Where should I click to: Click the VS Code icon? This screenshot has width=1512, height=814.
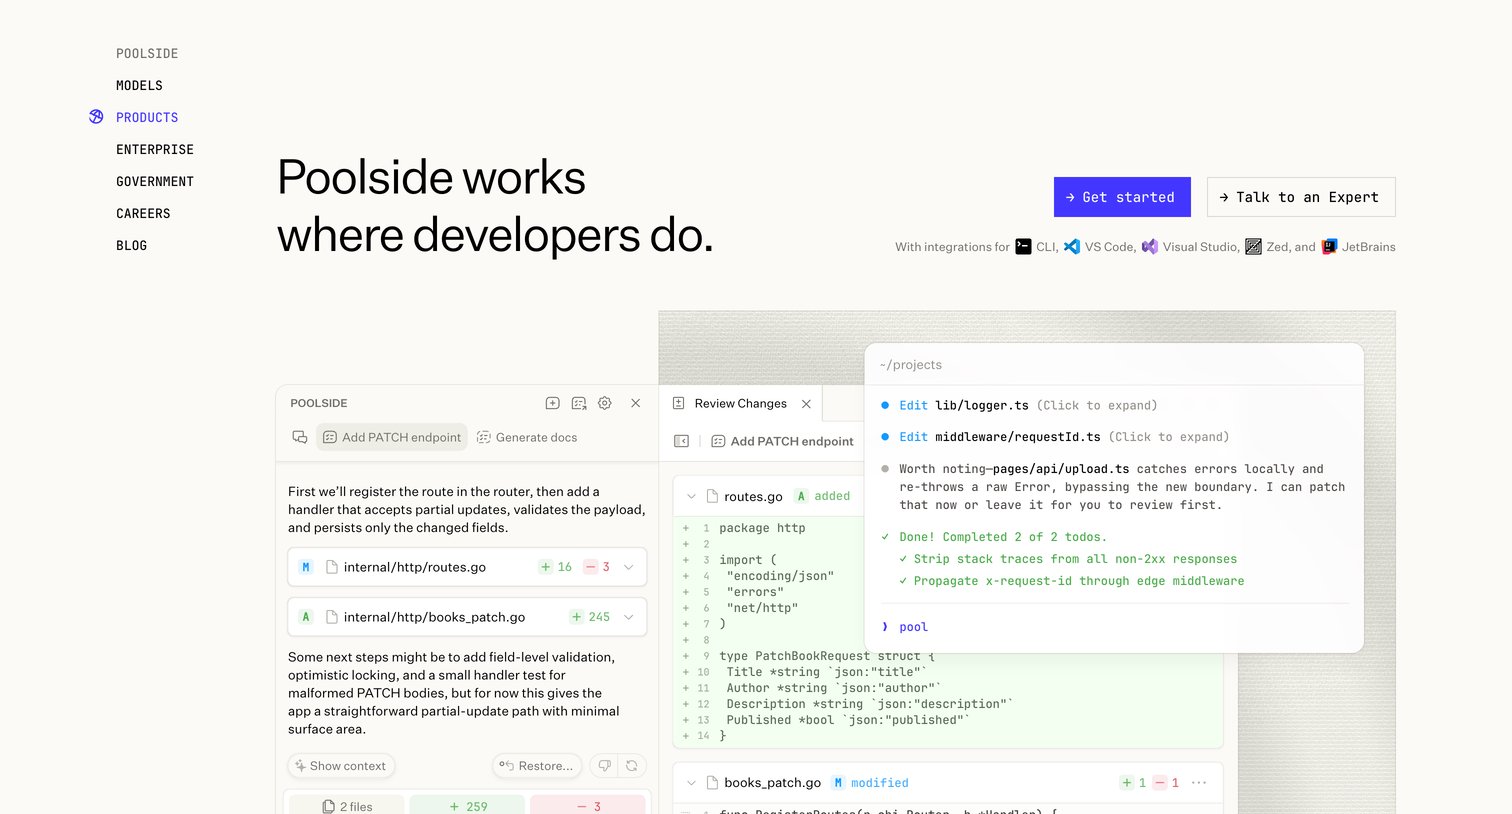pyautogui.click(x=1072, y=246)
